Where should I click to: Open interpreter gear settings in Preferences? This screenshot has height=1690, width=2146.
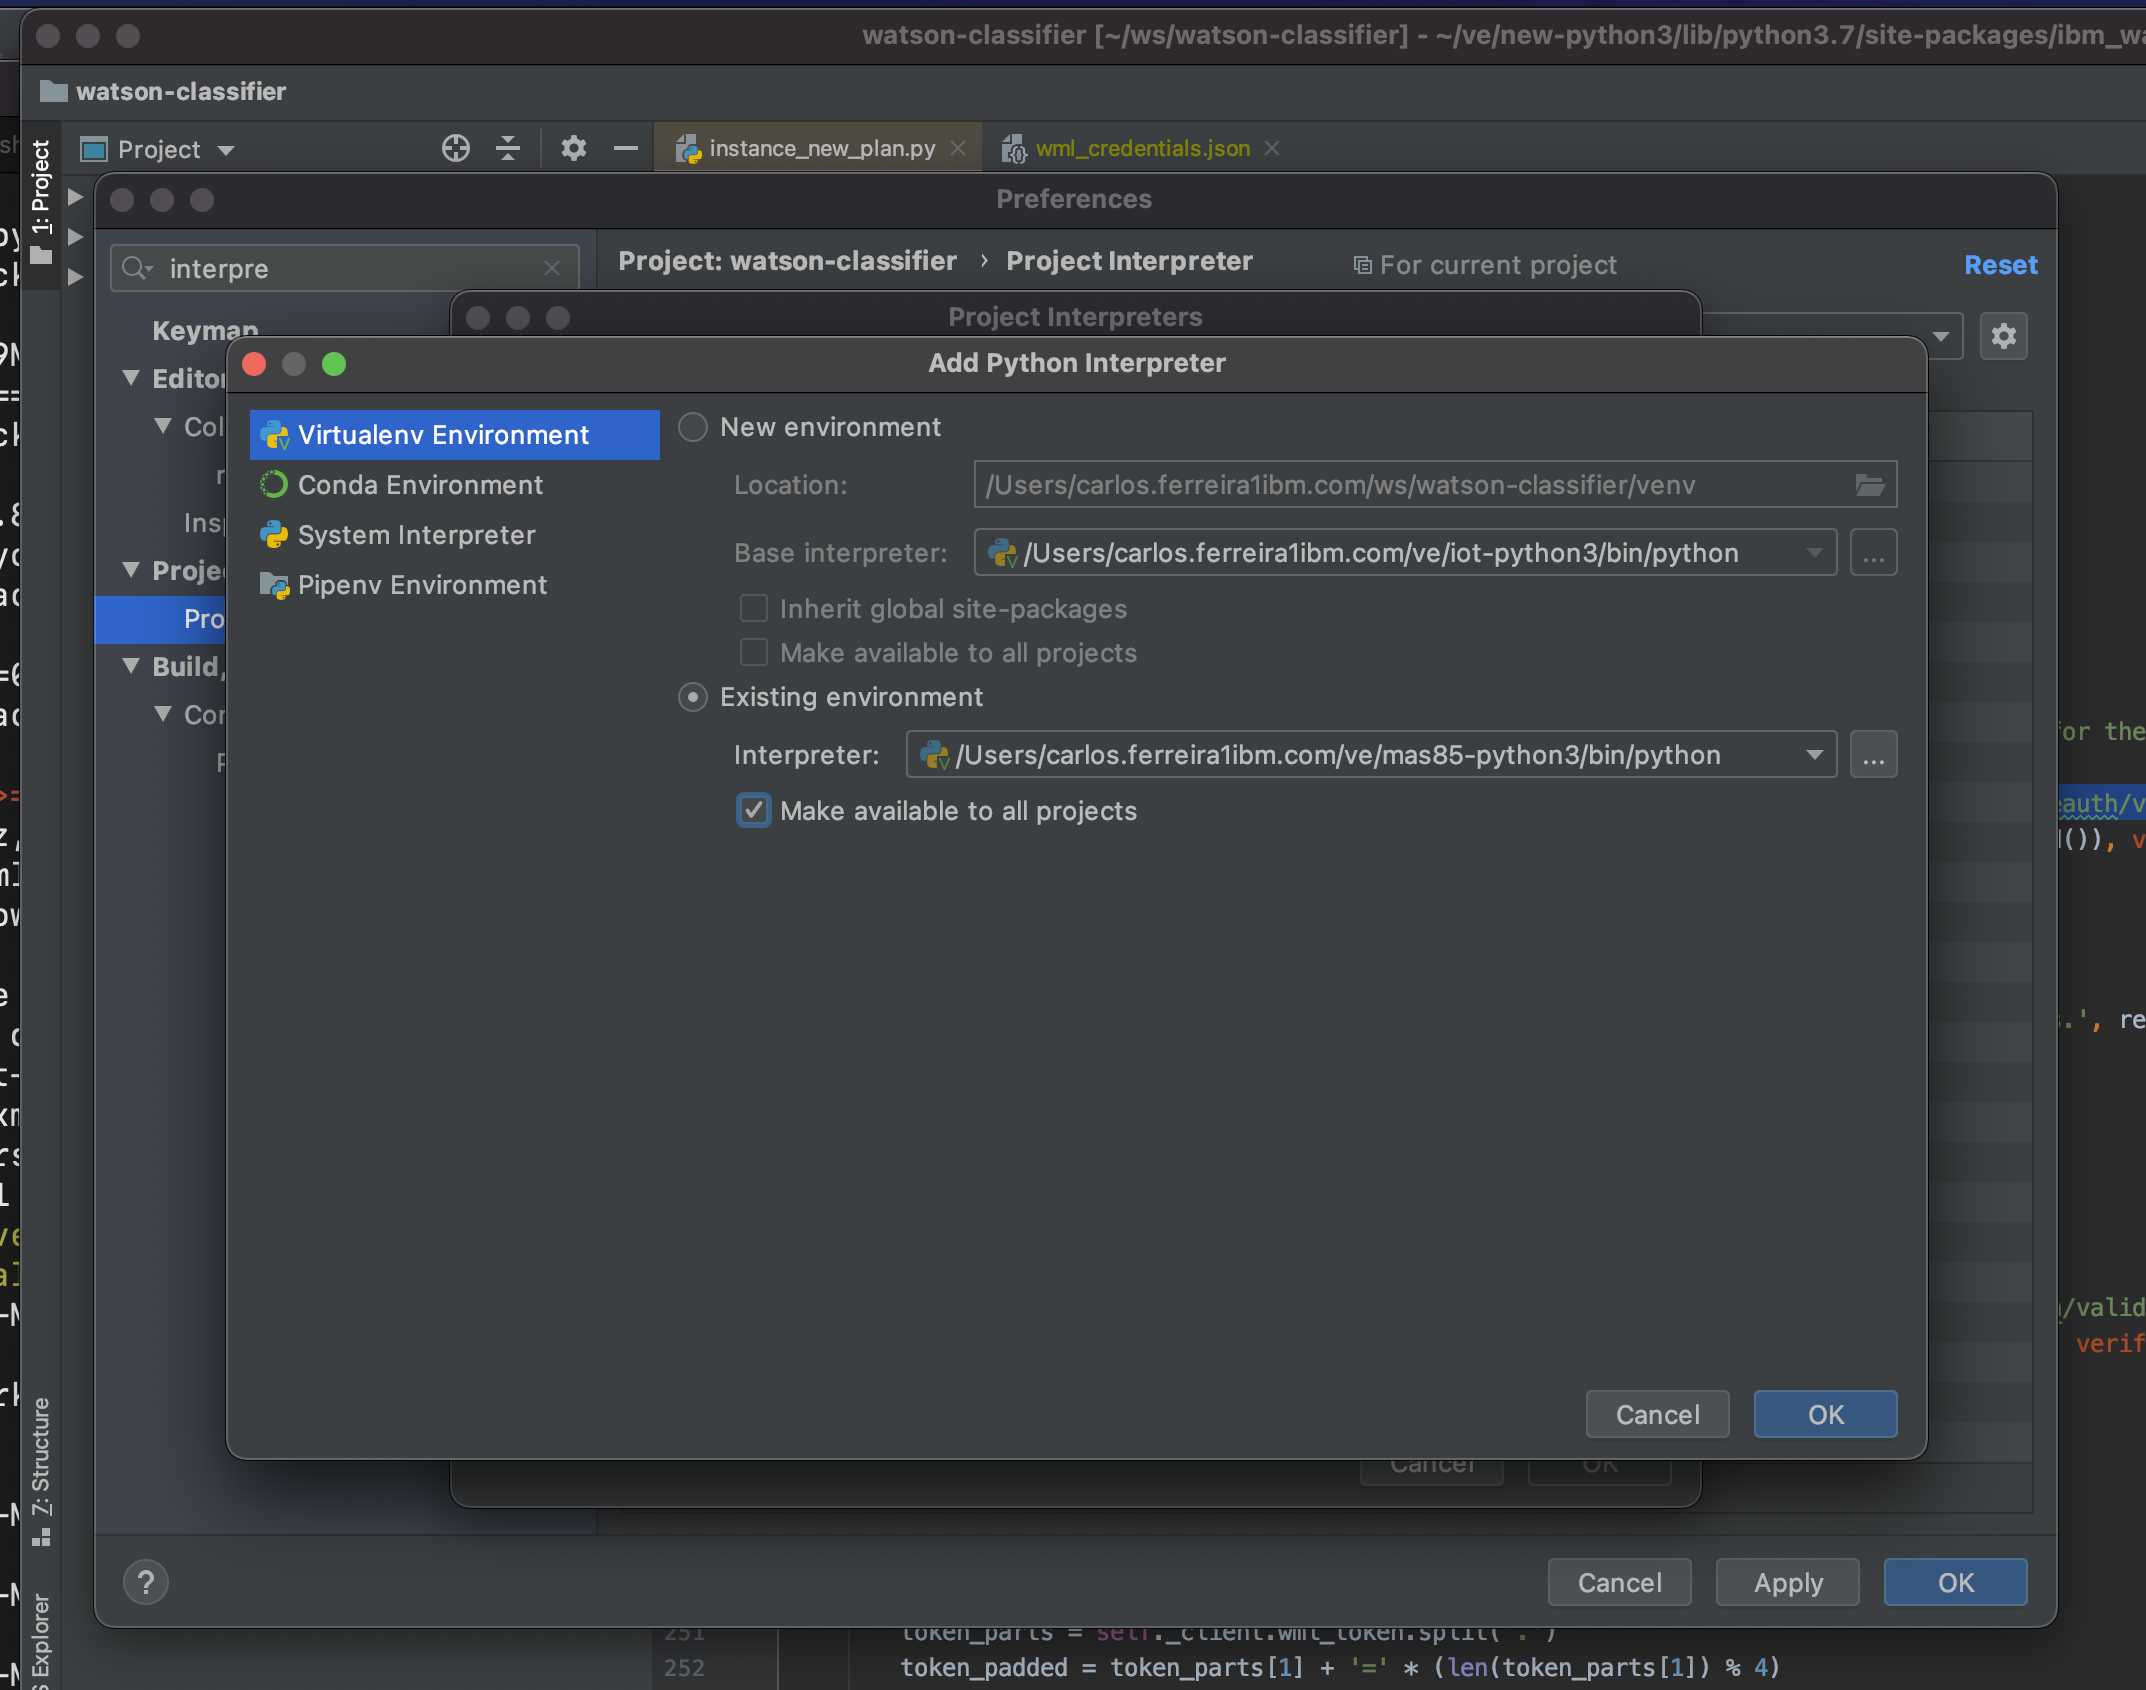click(x=2004, y=336)
